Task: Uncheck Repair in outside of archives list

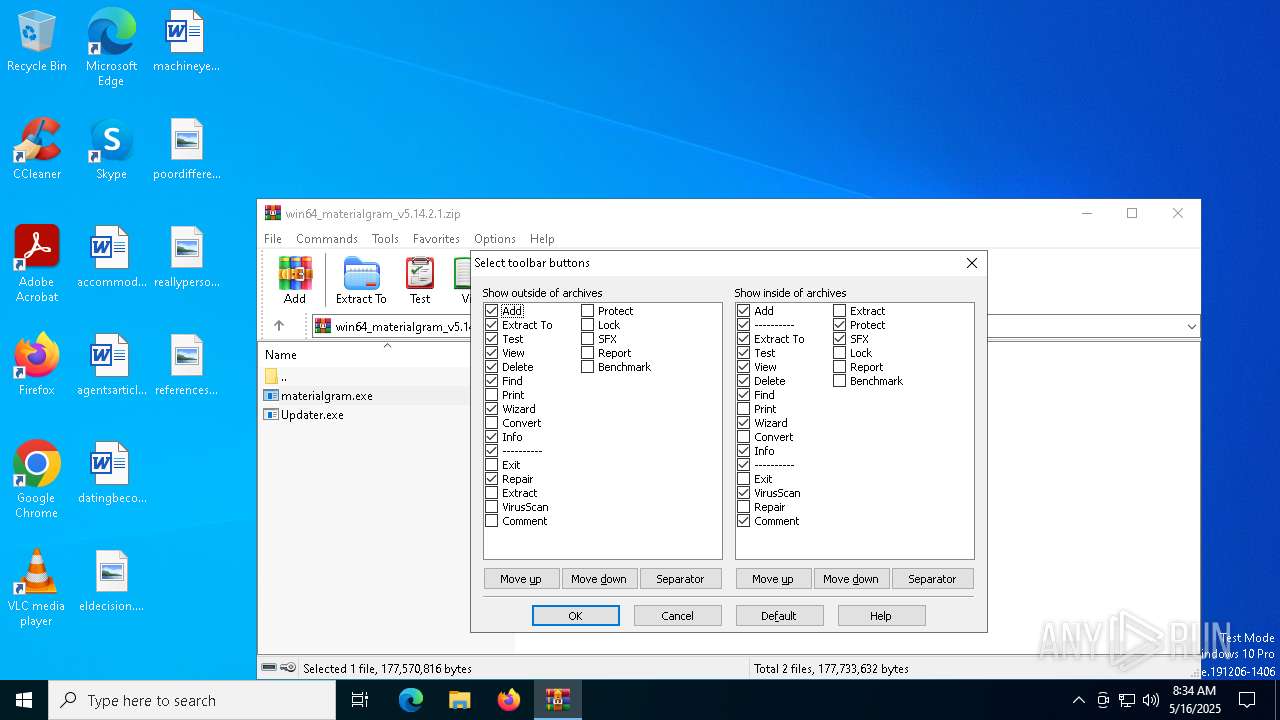Action: (x=491, y=479)
